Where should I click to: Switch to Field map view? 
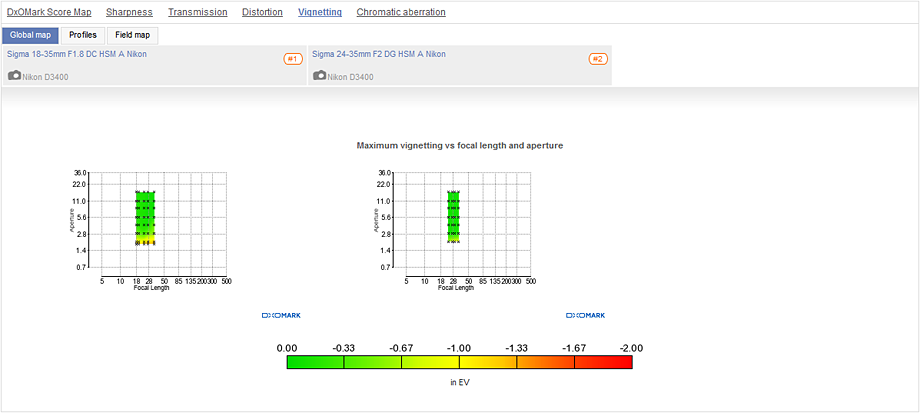133,35
